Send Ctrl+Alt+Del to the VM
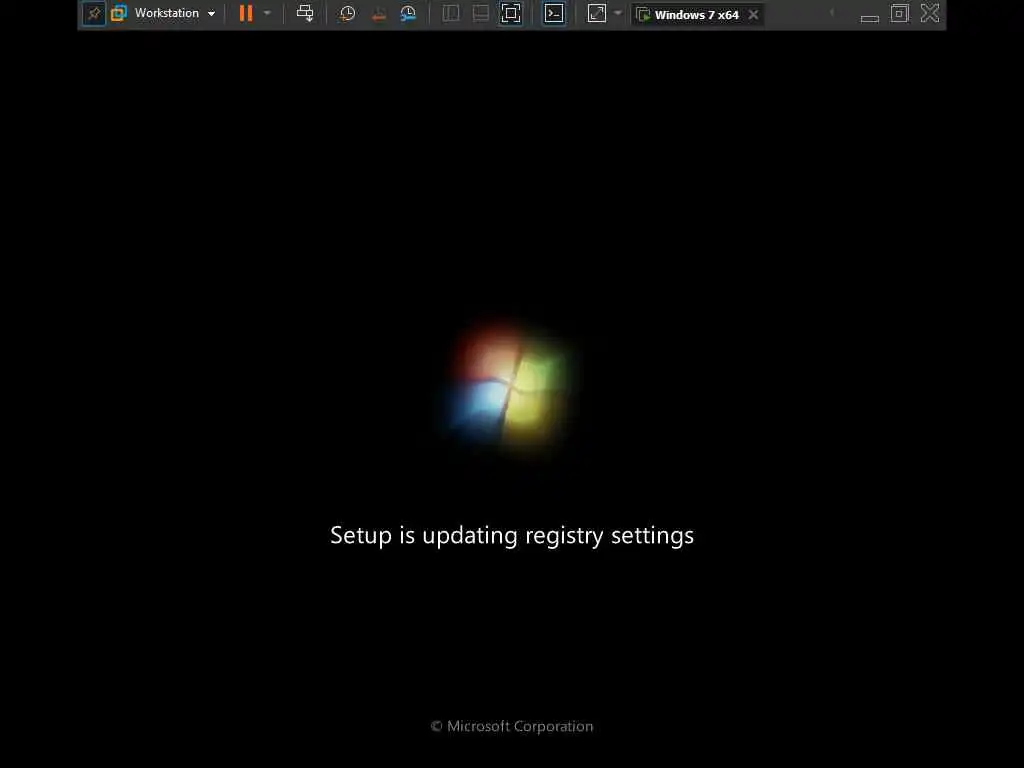The height and width of the screenshot is (768, 1024). click(305, 13)
